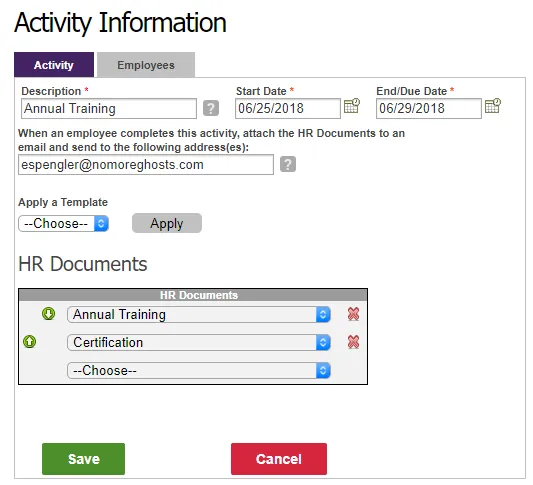Focus the Description input field
The image size is (533, 485).
[109, 108]
